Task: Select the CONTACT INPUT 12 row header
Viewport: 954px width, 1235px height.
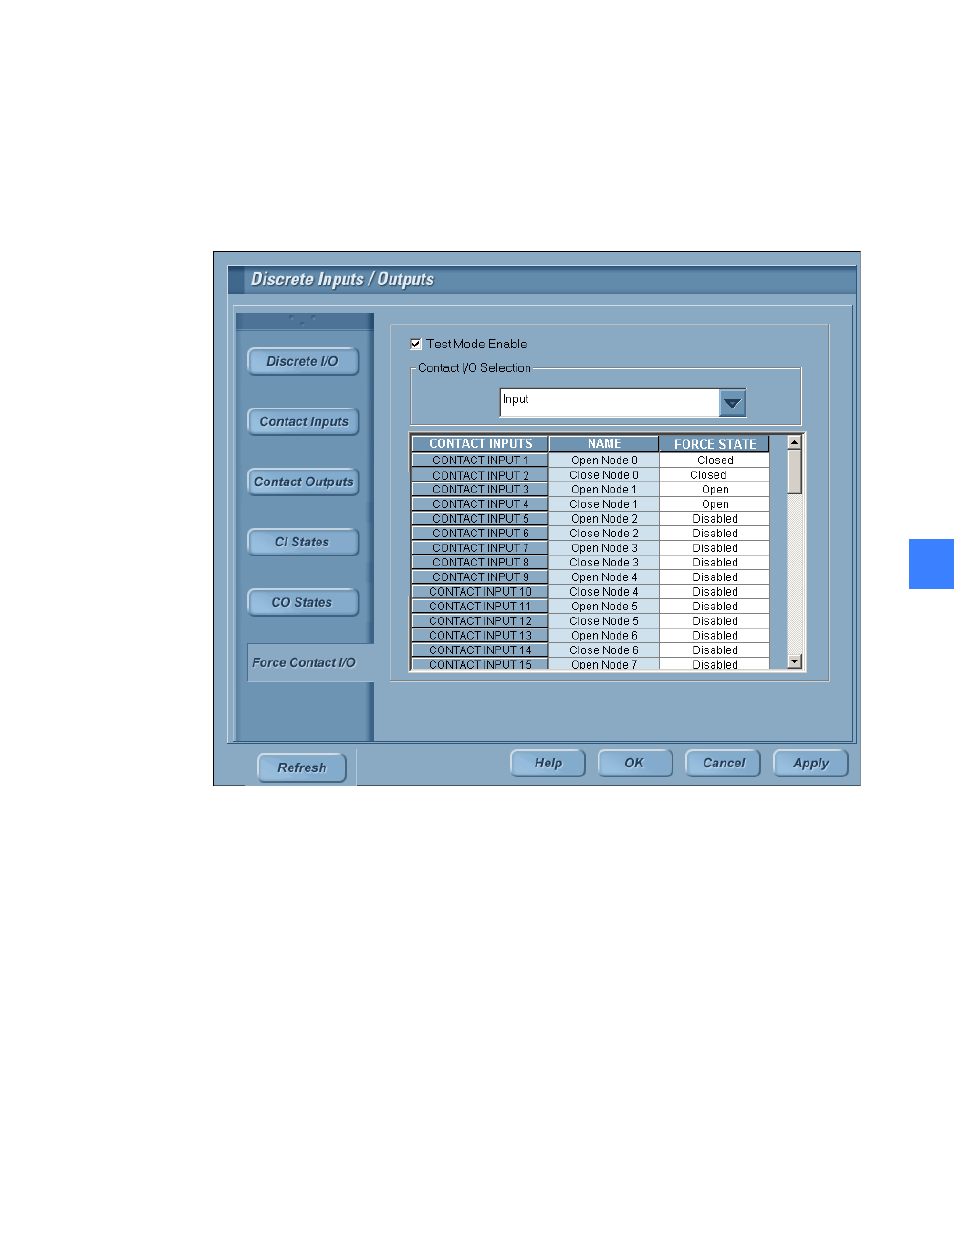Action: [x=480, y=621]
